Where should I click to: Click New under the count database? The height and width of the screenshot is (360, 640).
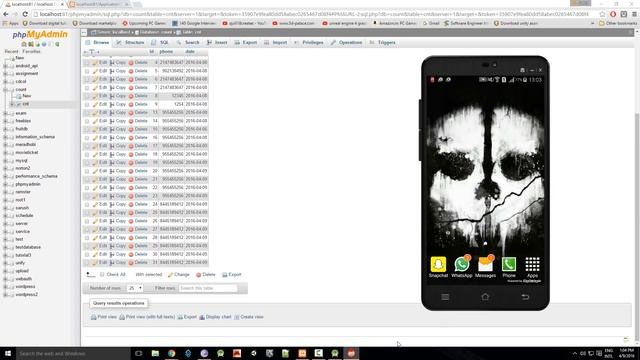coord(27,96)
